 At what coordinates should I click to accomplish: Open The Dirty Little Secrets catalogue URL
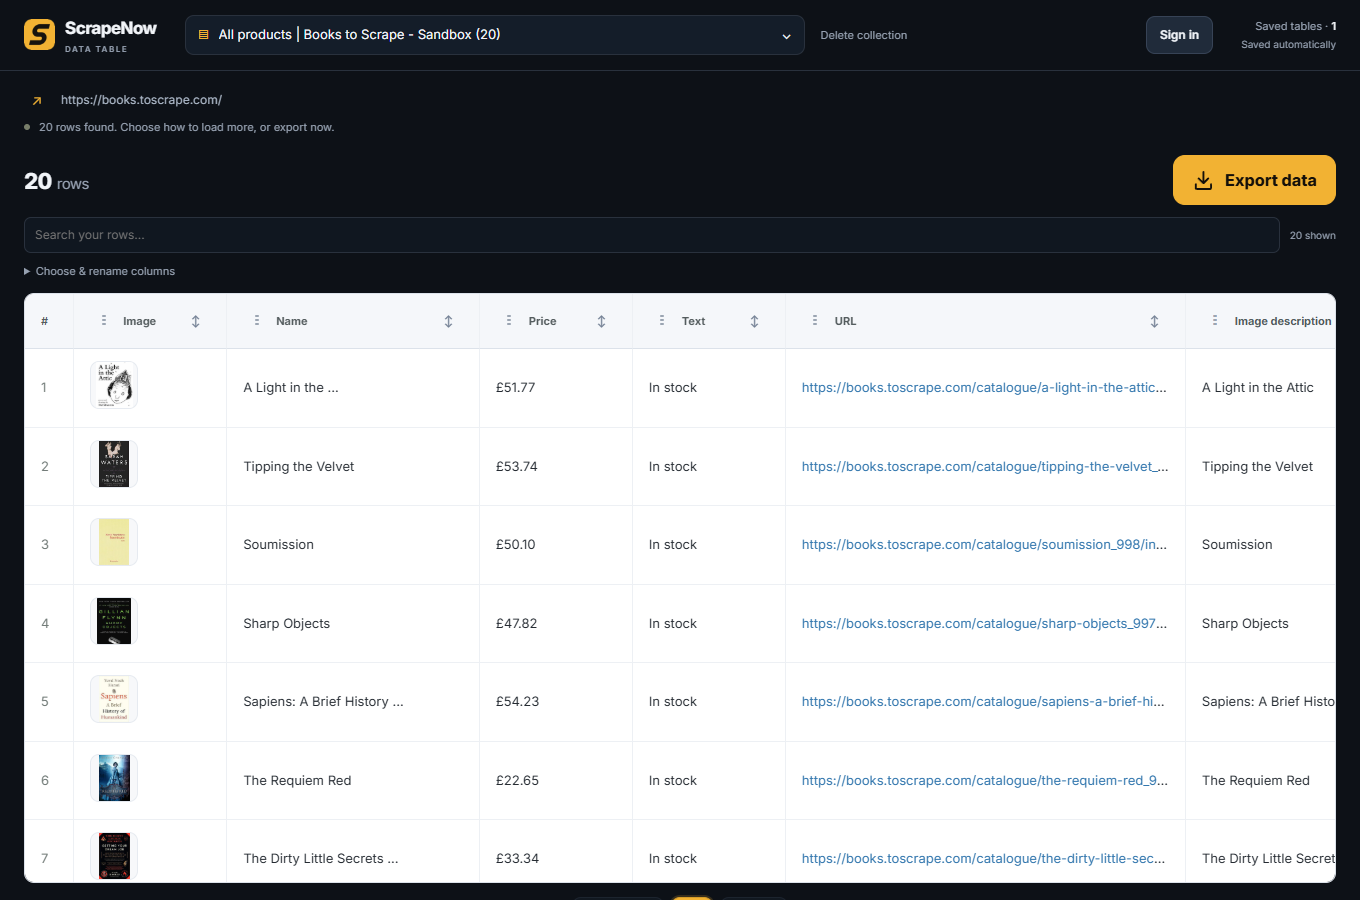coord(983,859)
